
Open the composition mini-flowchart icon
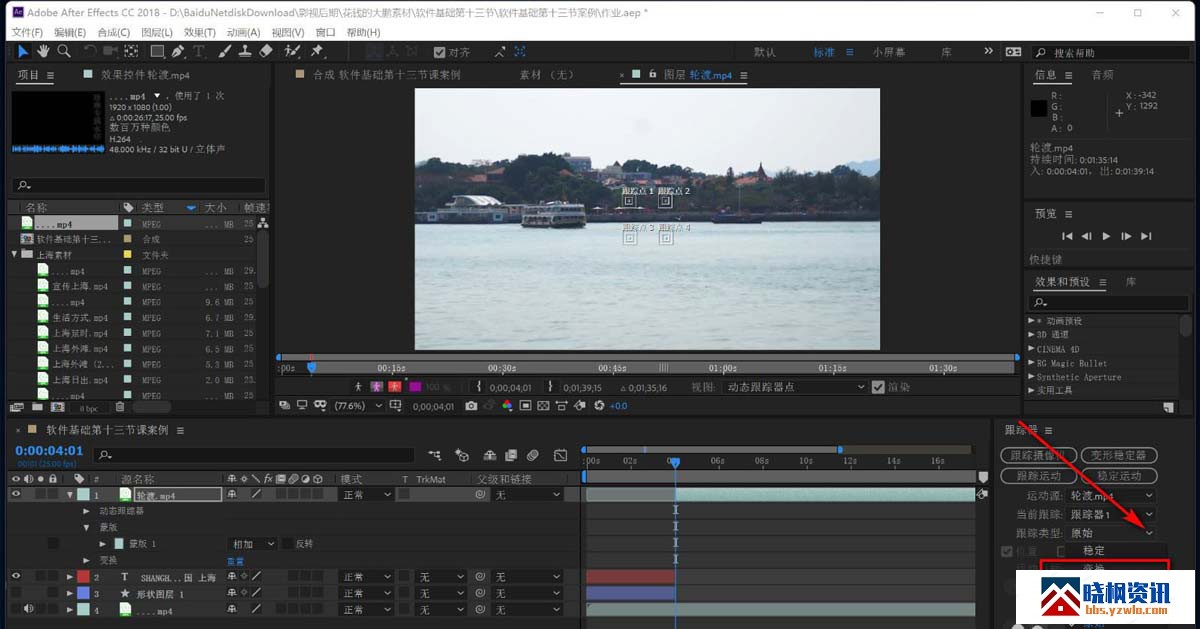(435, 455)
